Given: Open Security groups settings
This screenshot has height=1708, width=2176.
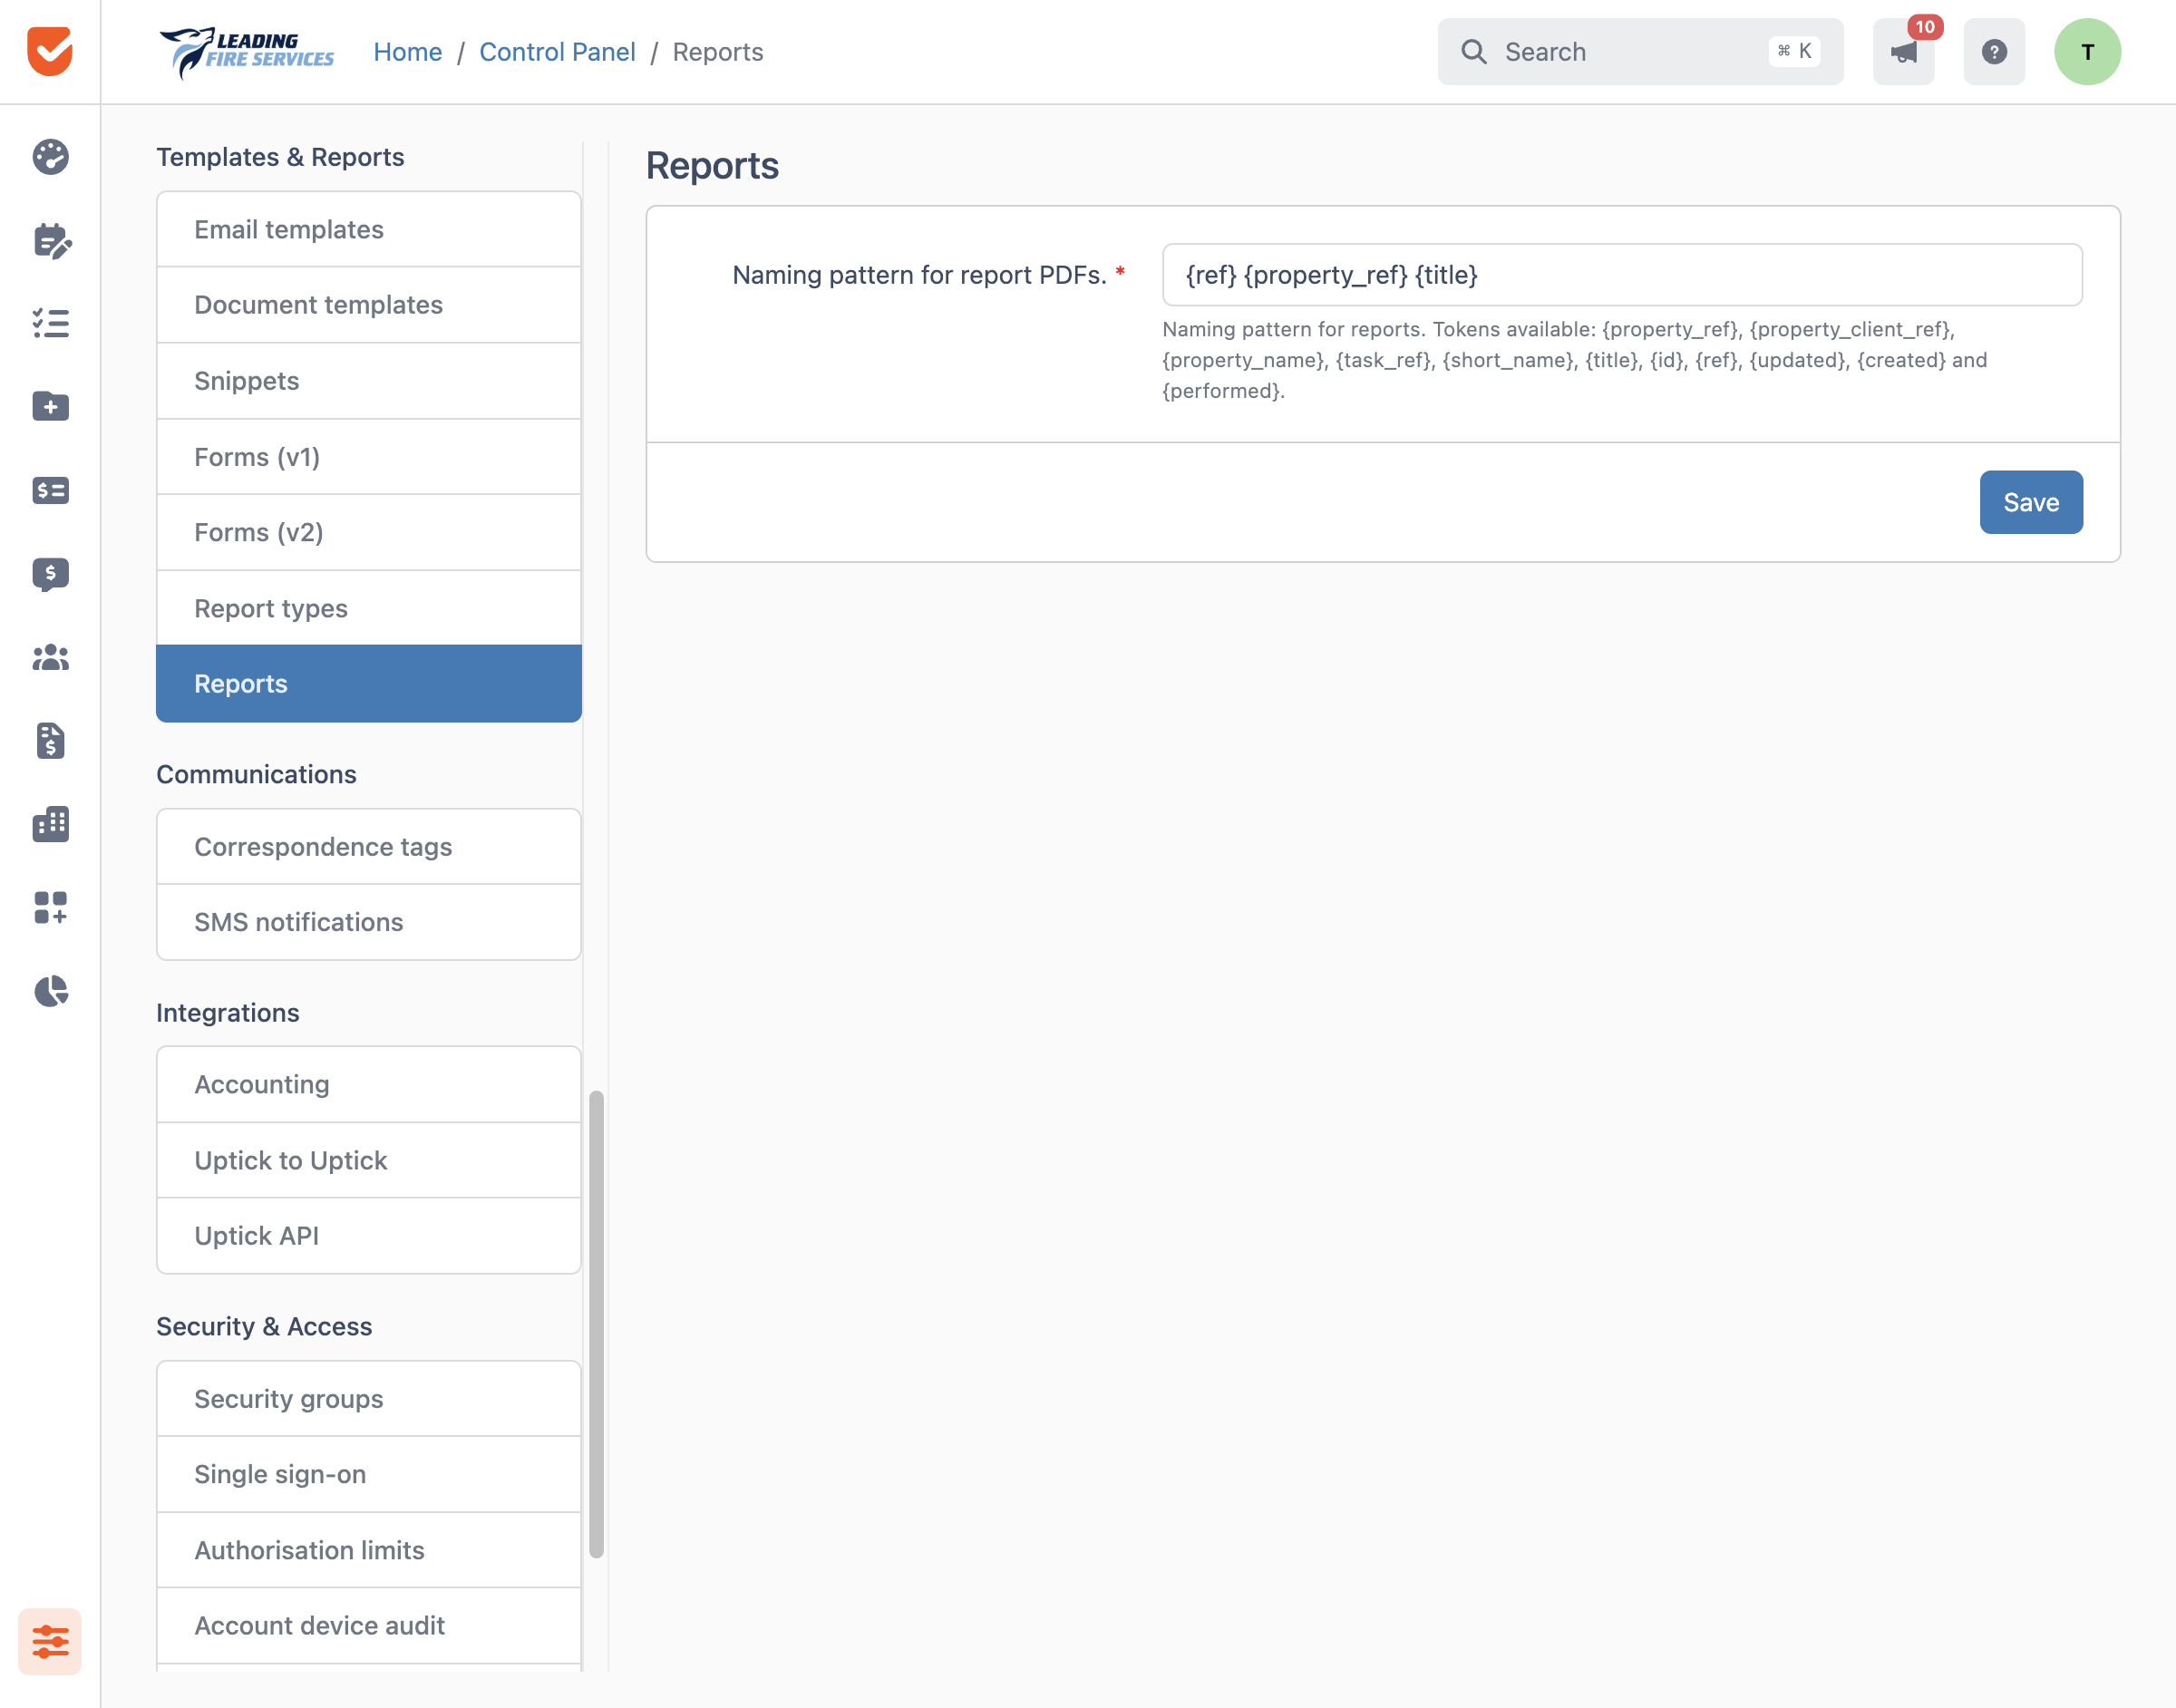Looking at the screenshot, I should coord(369,1399).
